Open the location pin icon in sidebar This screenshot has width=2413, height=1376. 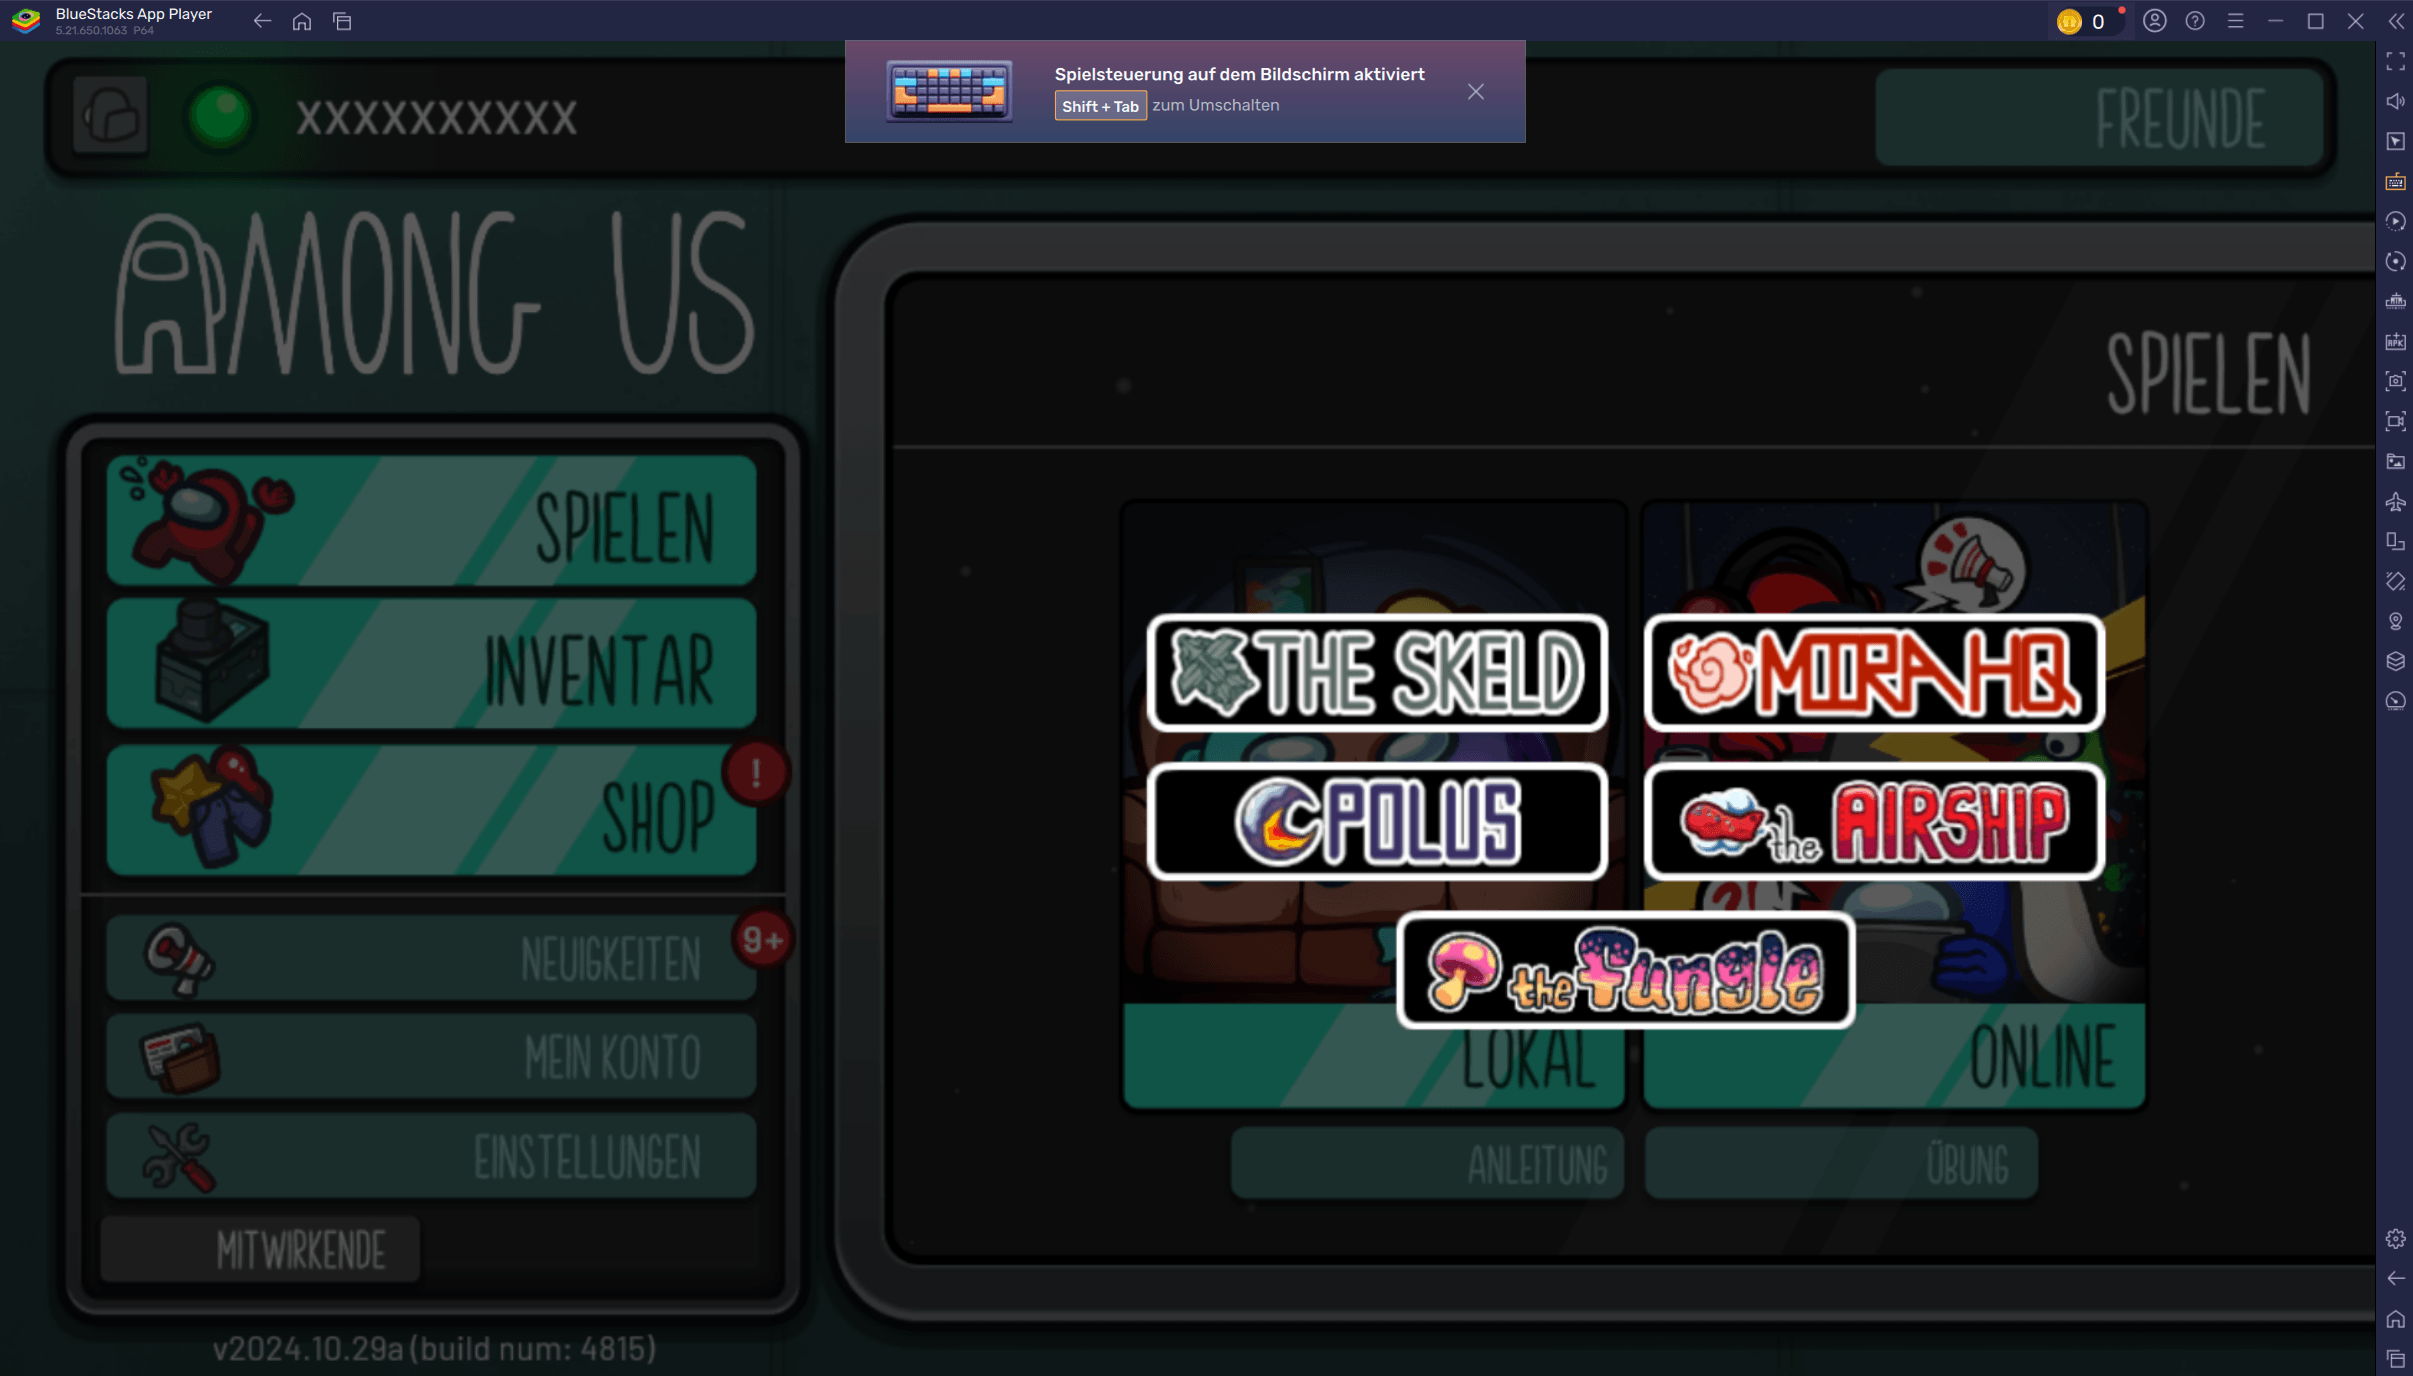[x=2395, y=622]
